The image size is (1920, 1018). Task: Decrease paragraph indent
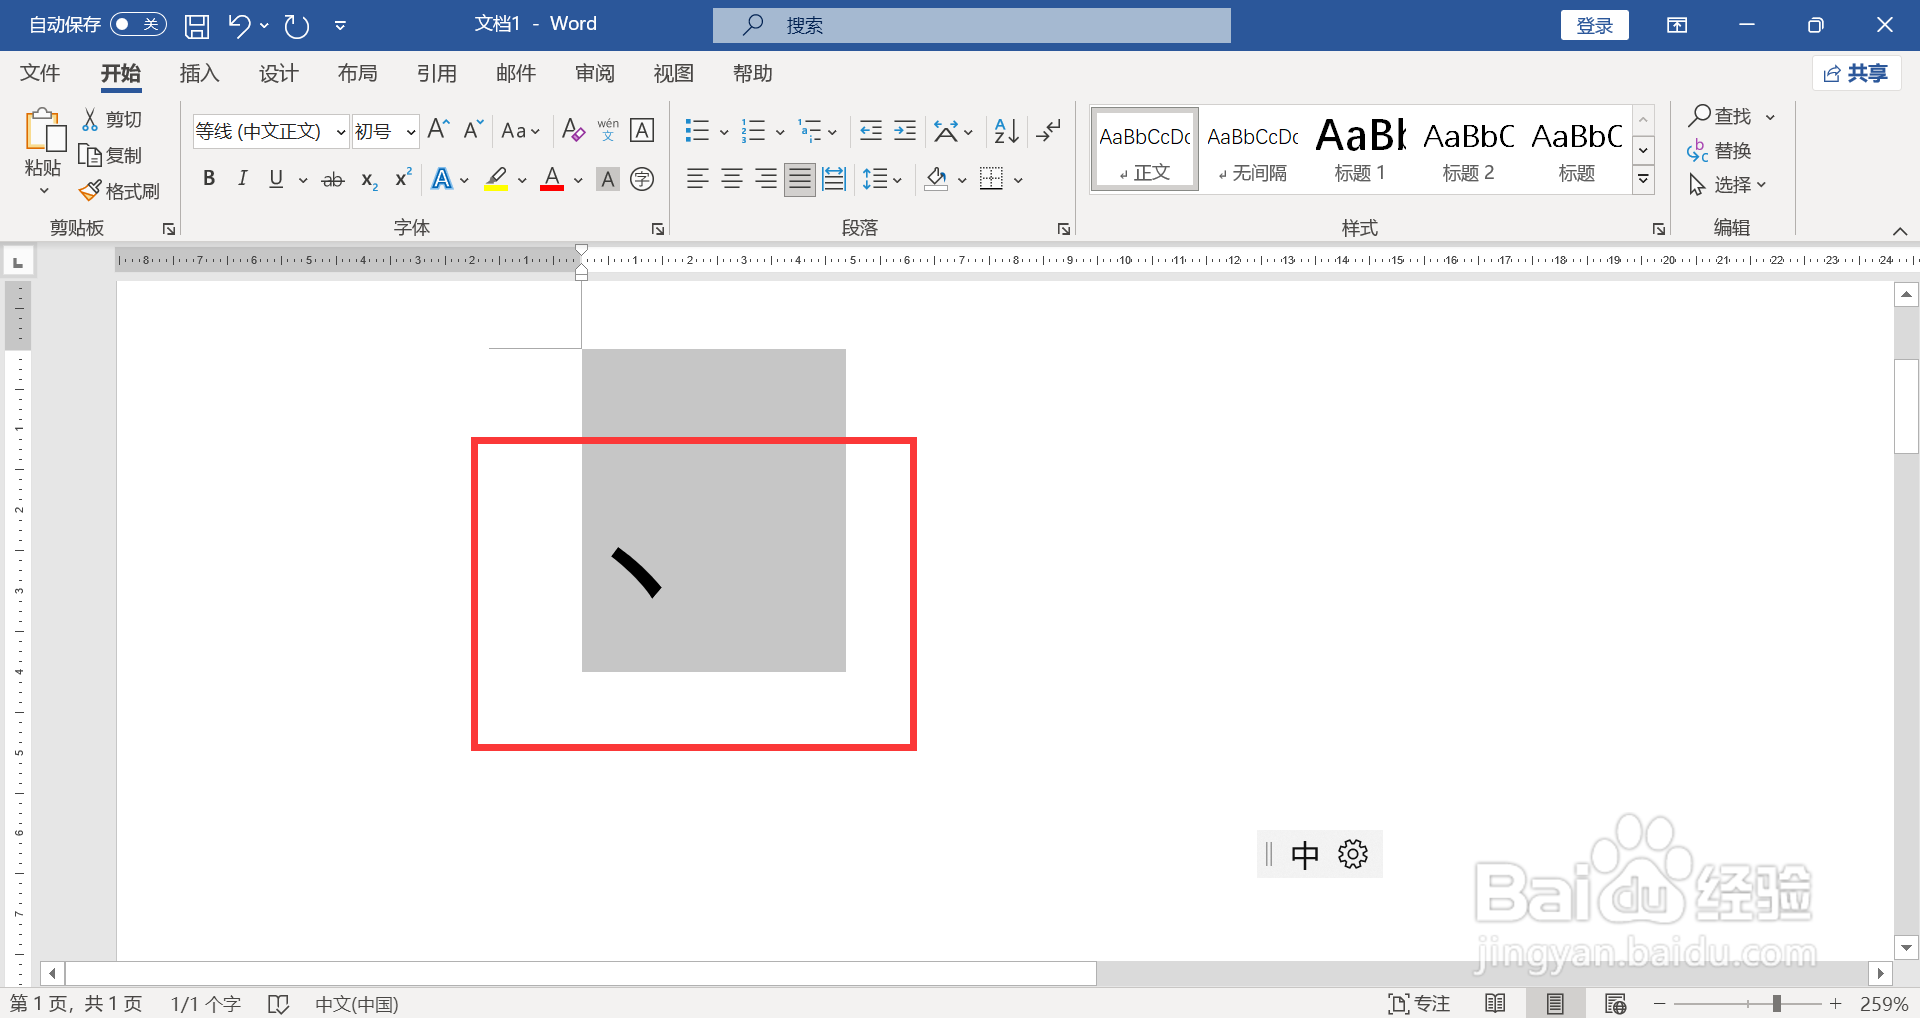point(871,130)
